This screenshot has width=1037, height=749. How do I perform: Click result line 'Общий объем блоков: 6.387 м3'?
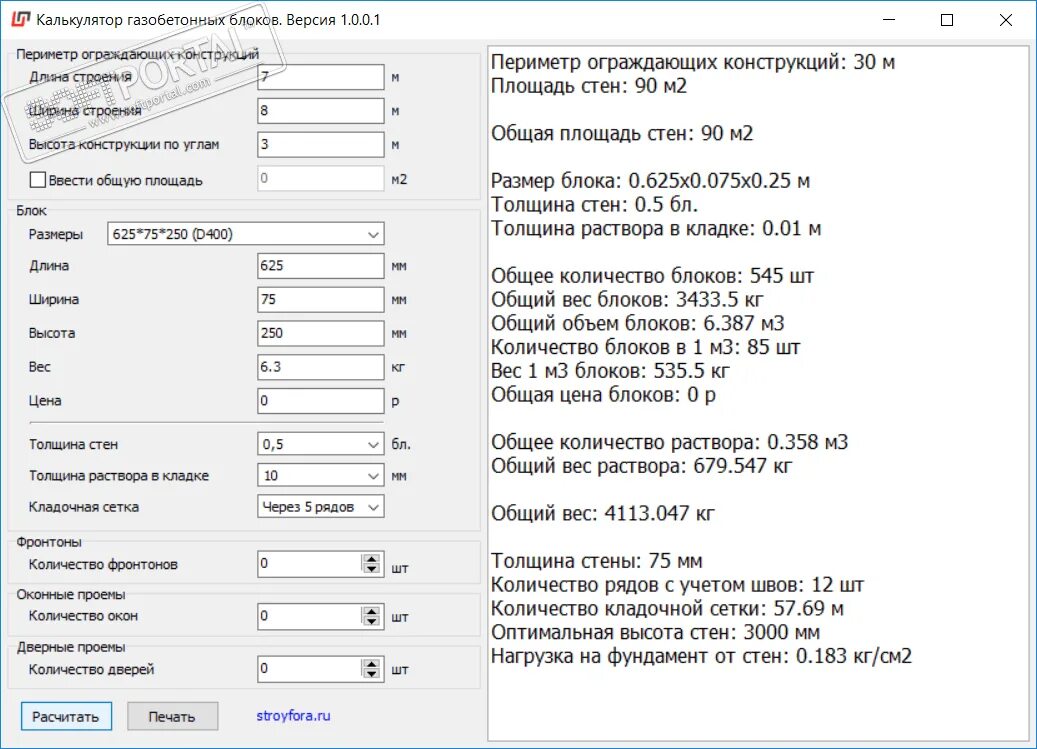tap(638, 323)
